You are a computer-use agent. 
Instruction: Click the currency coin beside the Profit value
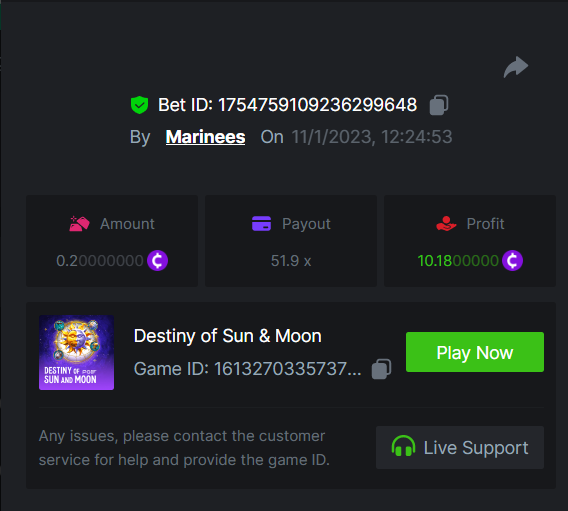512,260
